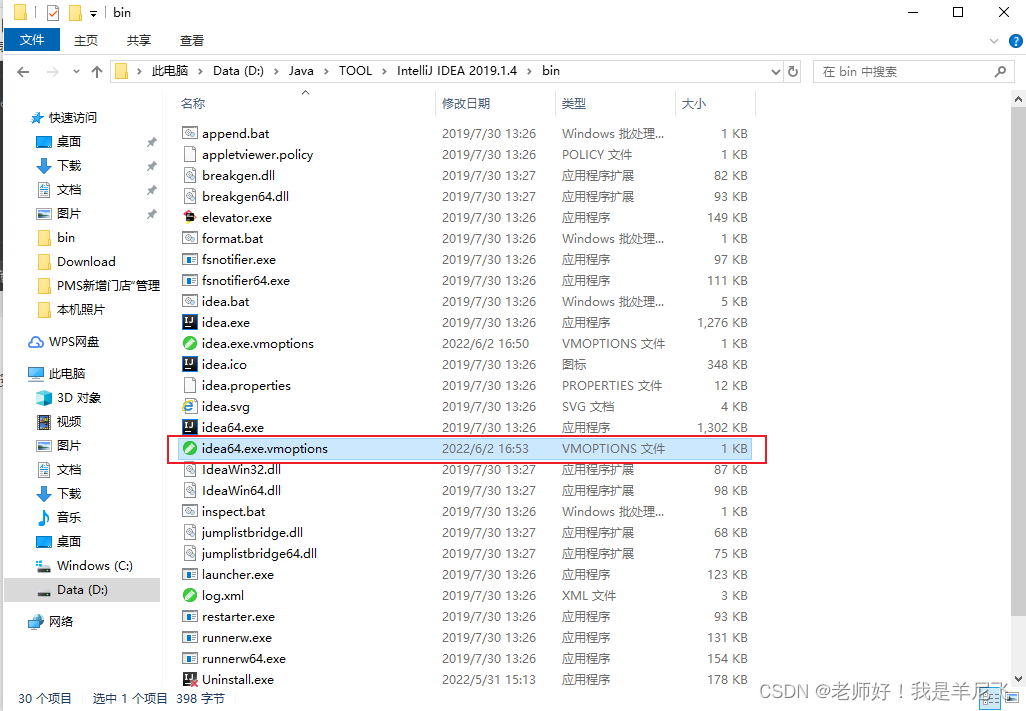Open 视频 folder in sidebar
This screenshot has width=1026, height=711.
(59, 421)
